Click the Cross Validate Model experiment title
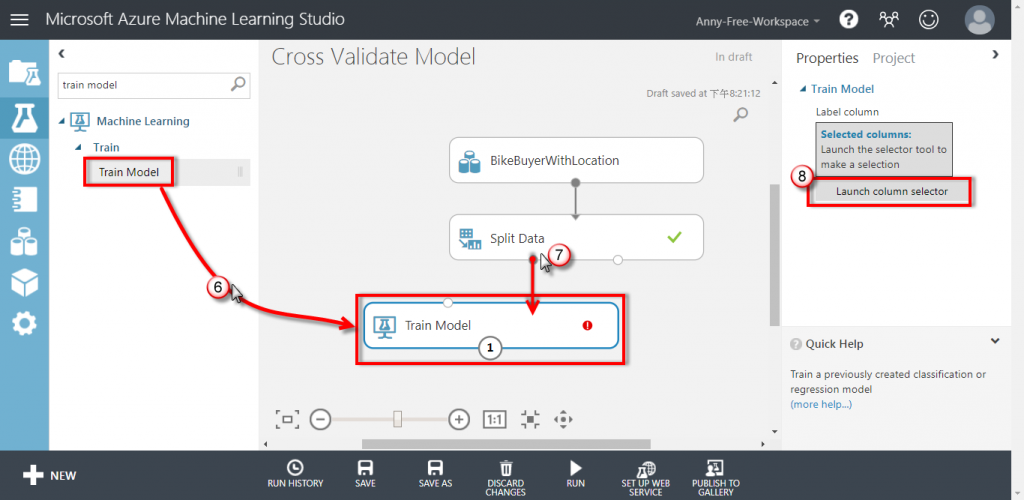Viewport: 1024px width, 500px height. pos(373,57)
